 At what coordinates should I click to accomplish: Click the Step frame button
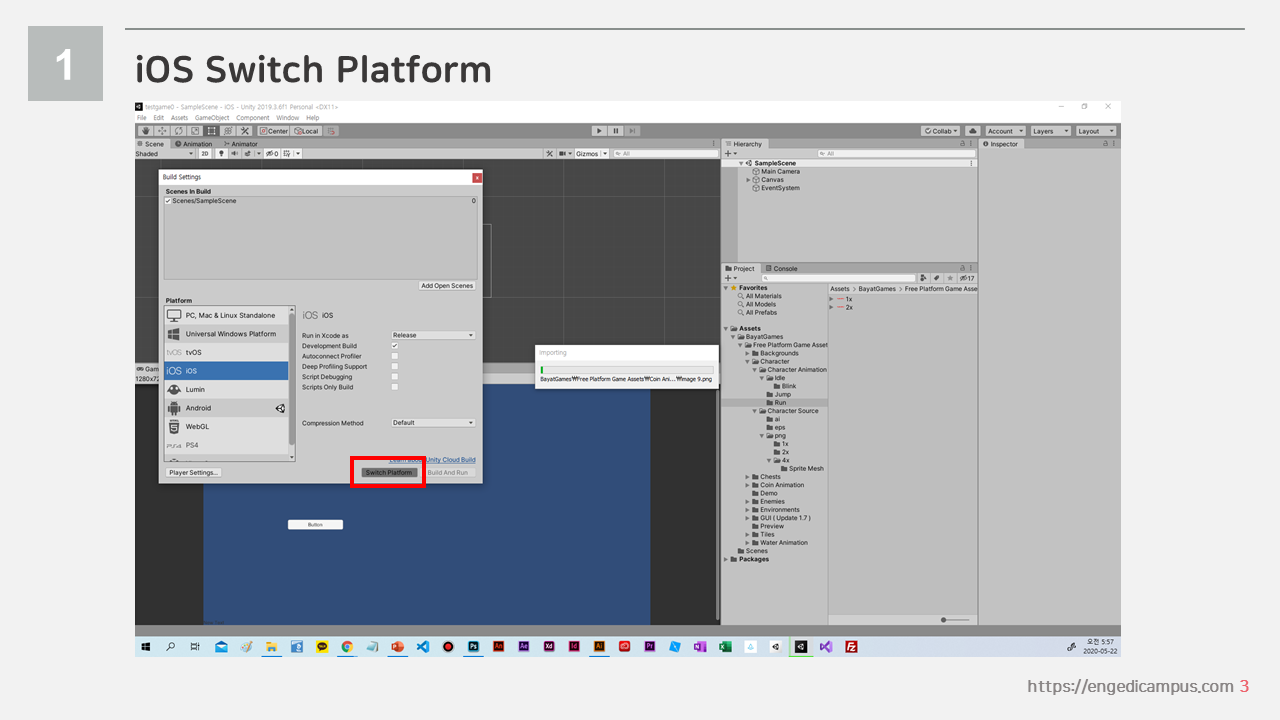click(x=633, y=131)
